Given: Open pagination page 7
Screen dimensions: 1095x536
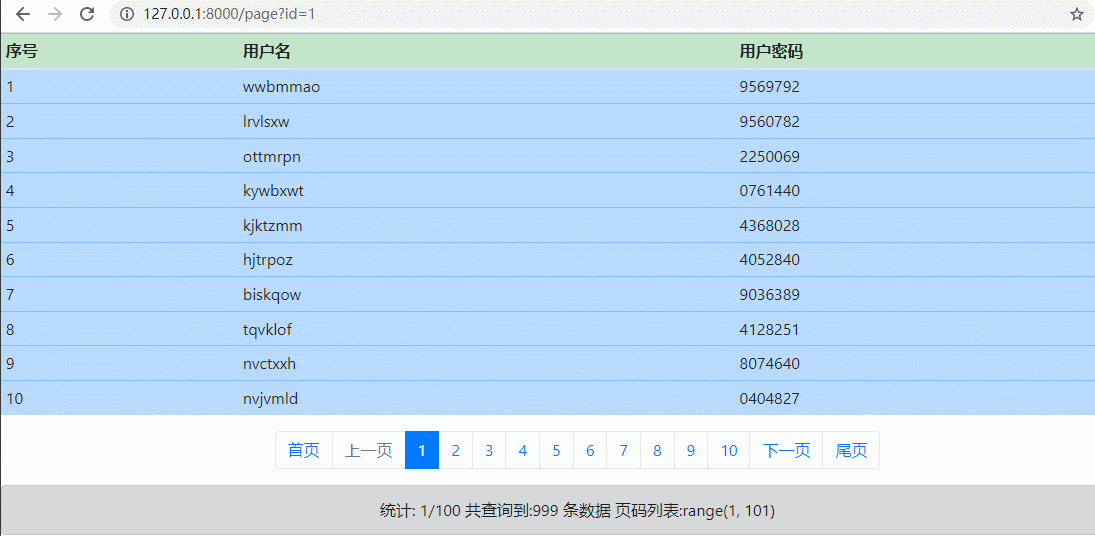Looking at the screenshot, I should pos(624,450).
